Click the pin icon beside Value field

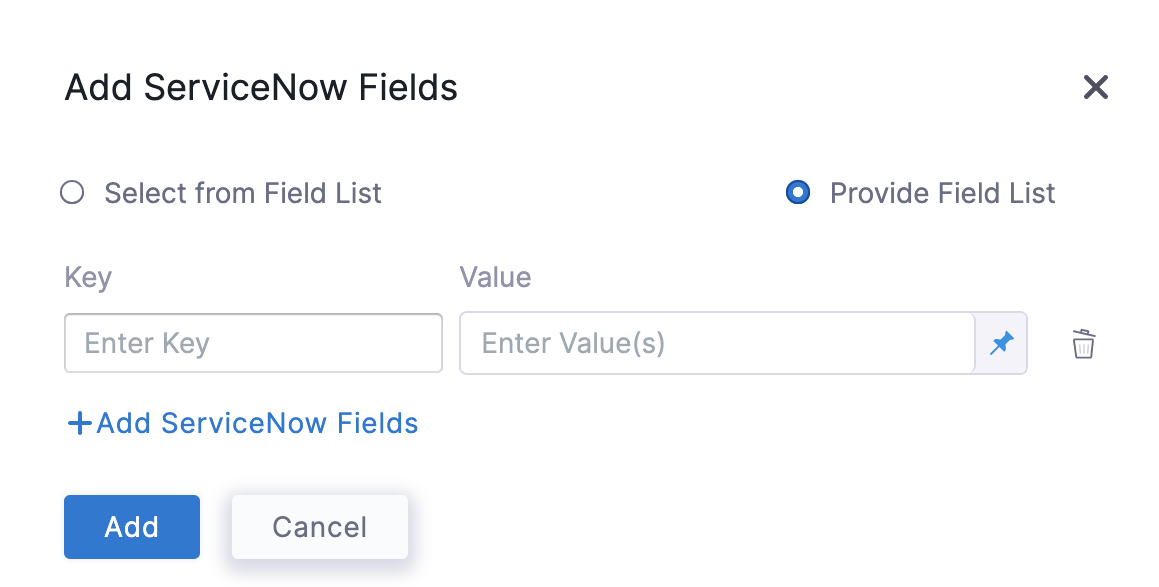tap(1001, 344)
